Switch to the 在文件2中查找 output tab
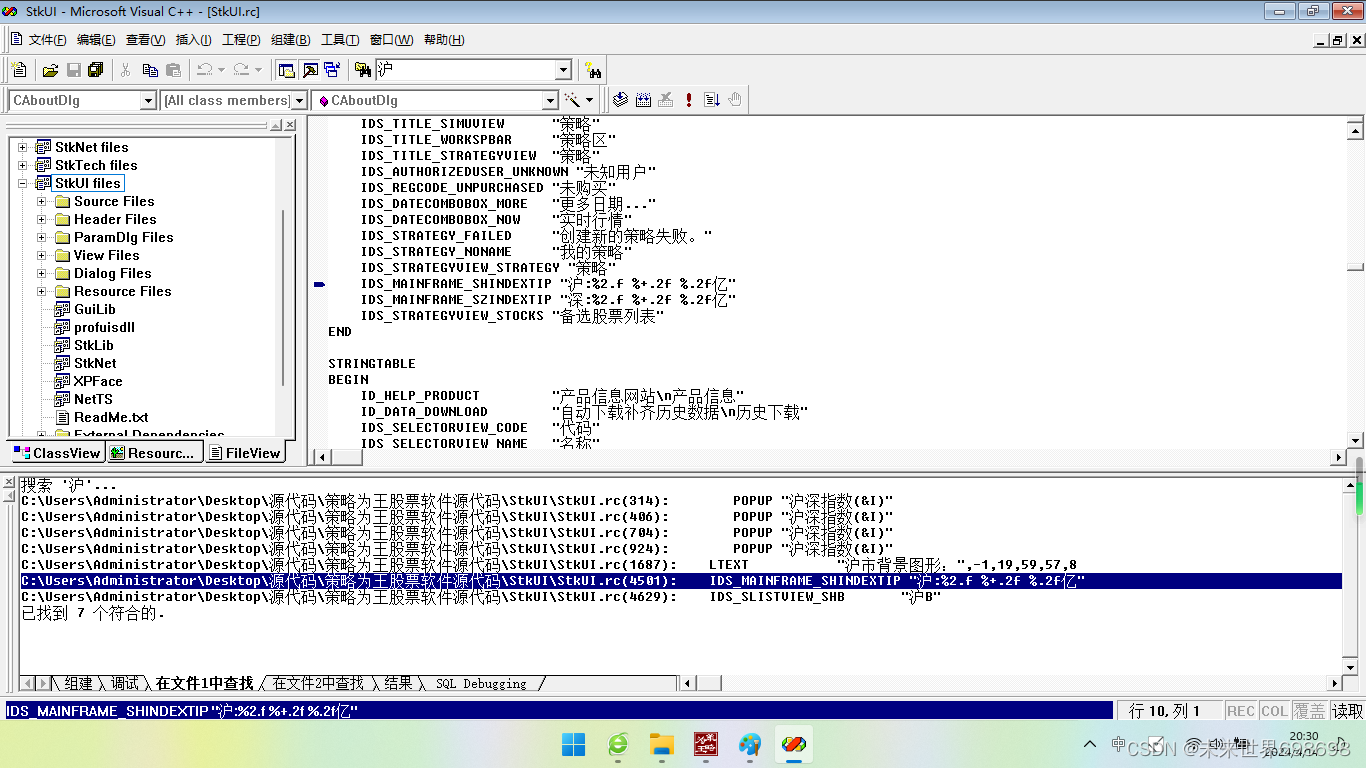 coord(318,683)
